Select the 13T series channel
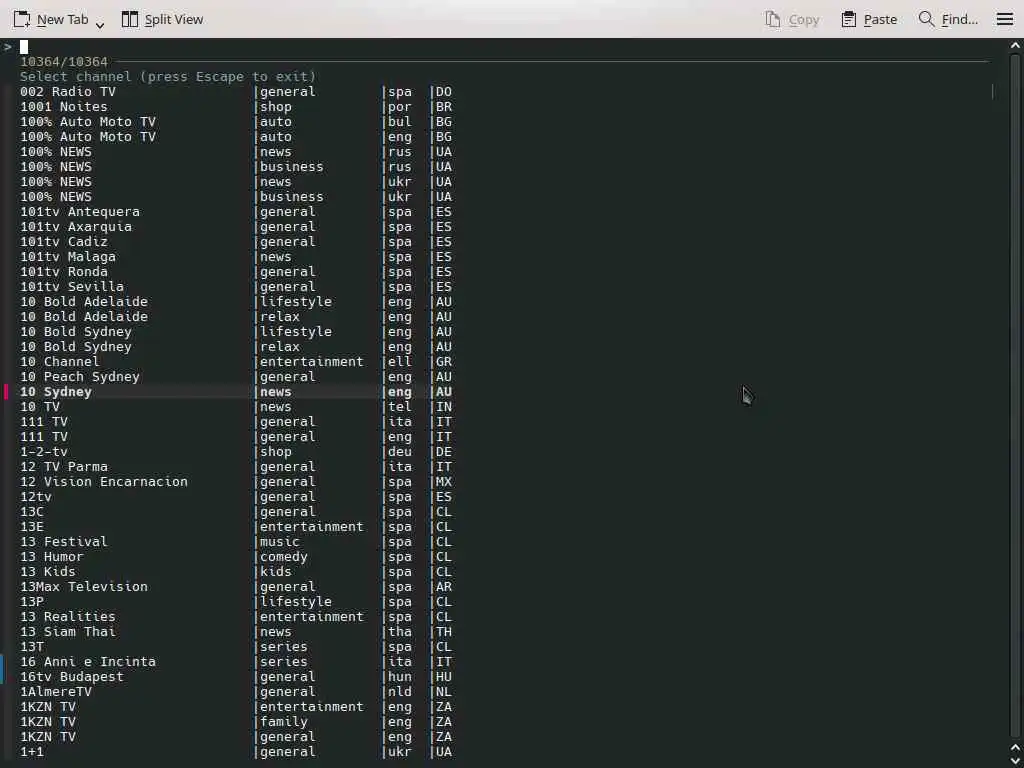Viewport: 1024px width, 768px height. click(236, 647)
